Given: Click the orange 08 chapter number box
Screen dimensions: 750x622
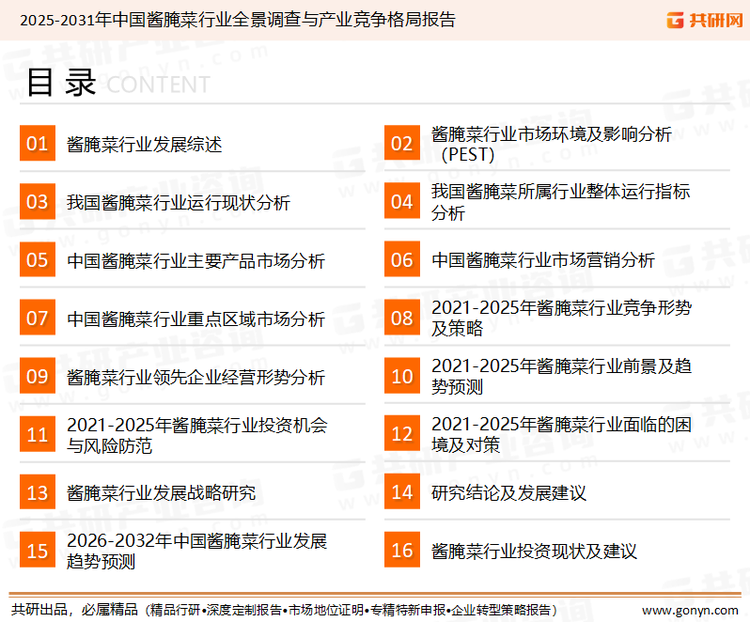Looking at the screenshot, I should (x=401, y=318).
